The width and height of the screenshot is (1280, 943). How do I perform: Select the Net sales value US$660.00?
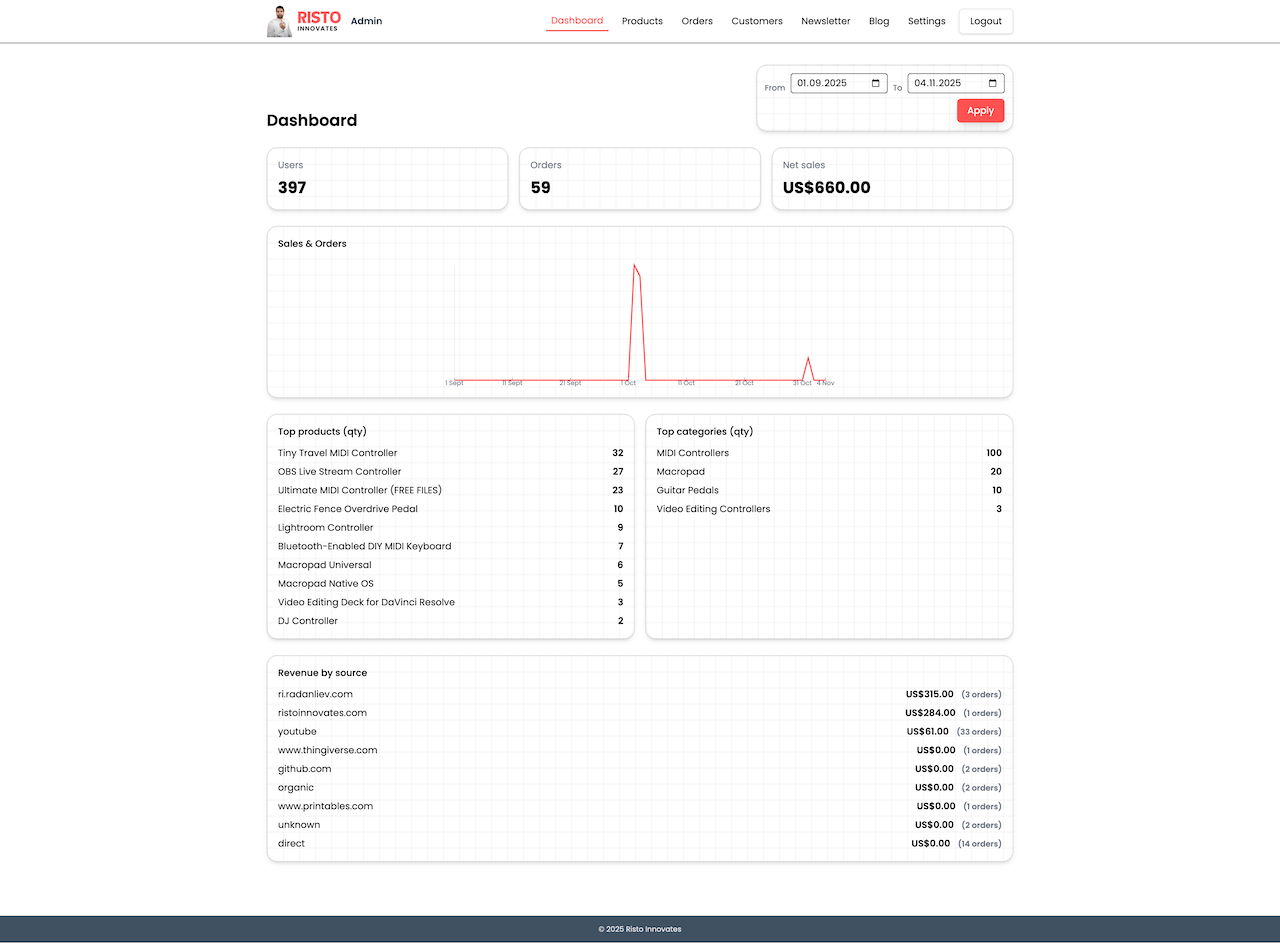coord(827,188)
